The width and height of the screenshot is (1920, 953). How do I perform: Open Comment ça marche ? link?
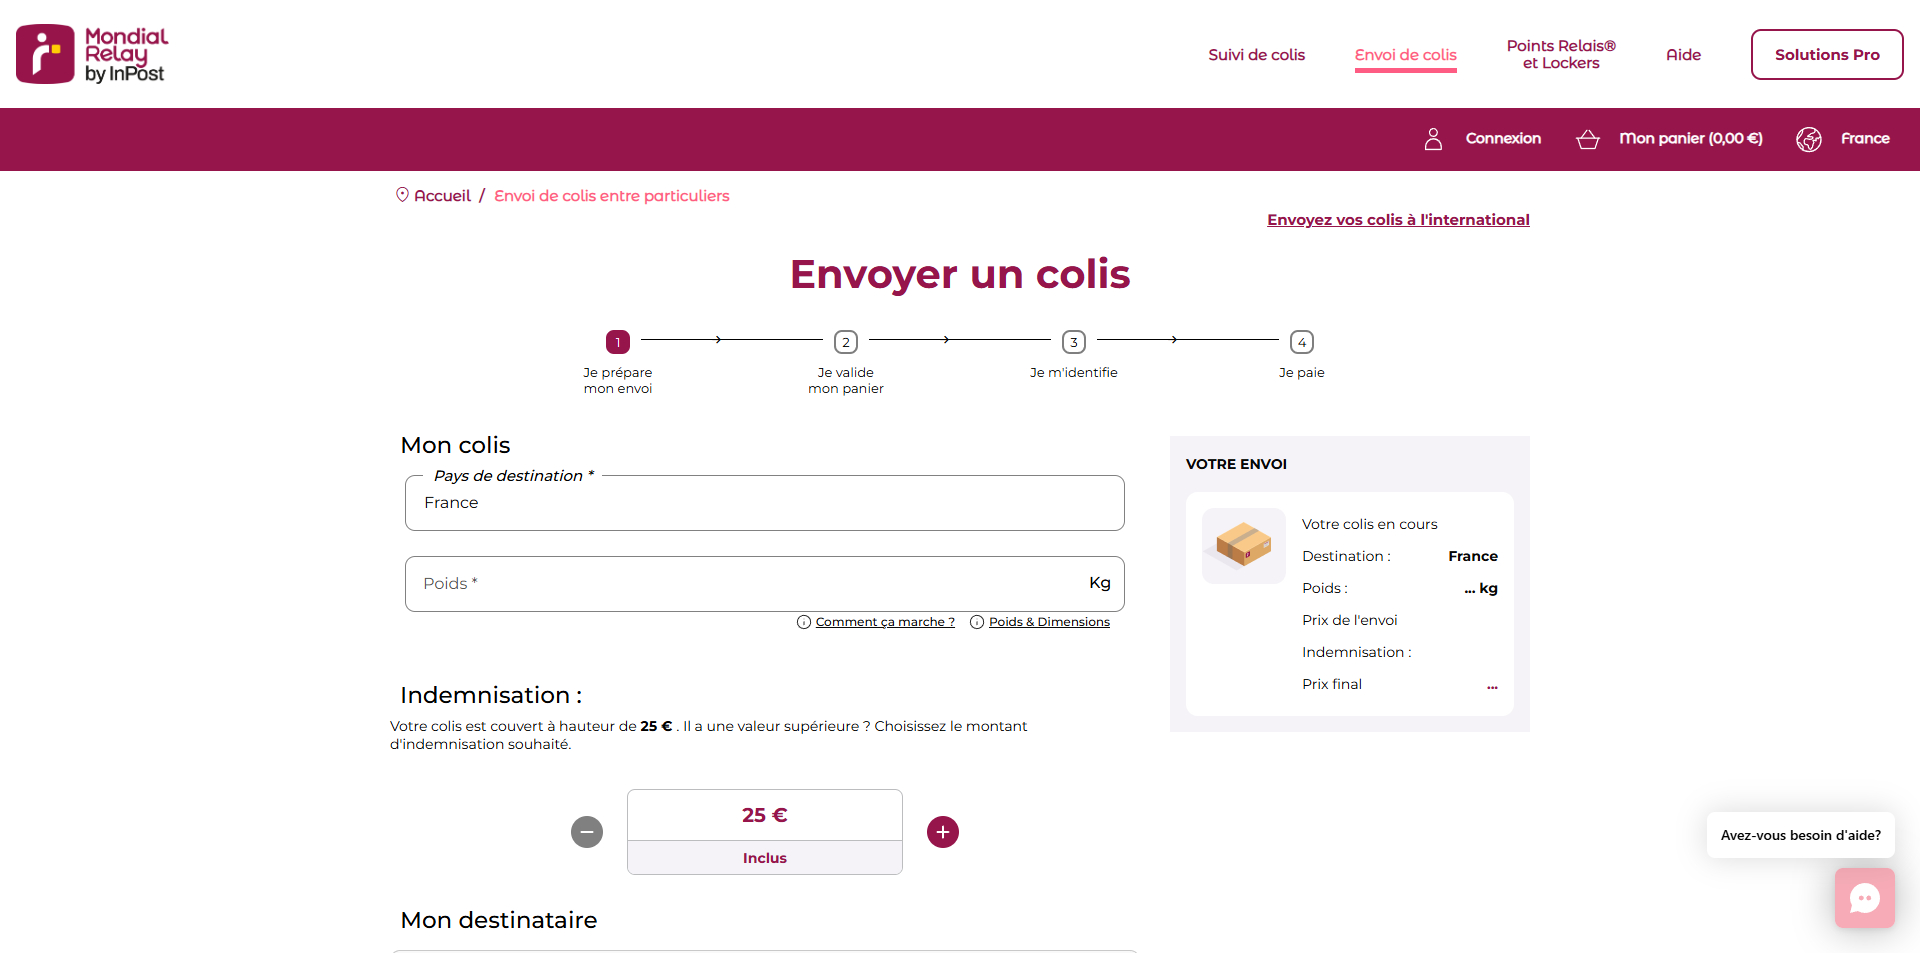885,622
